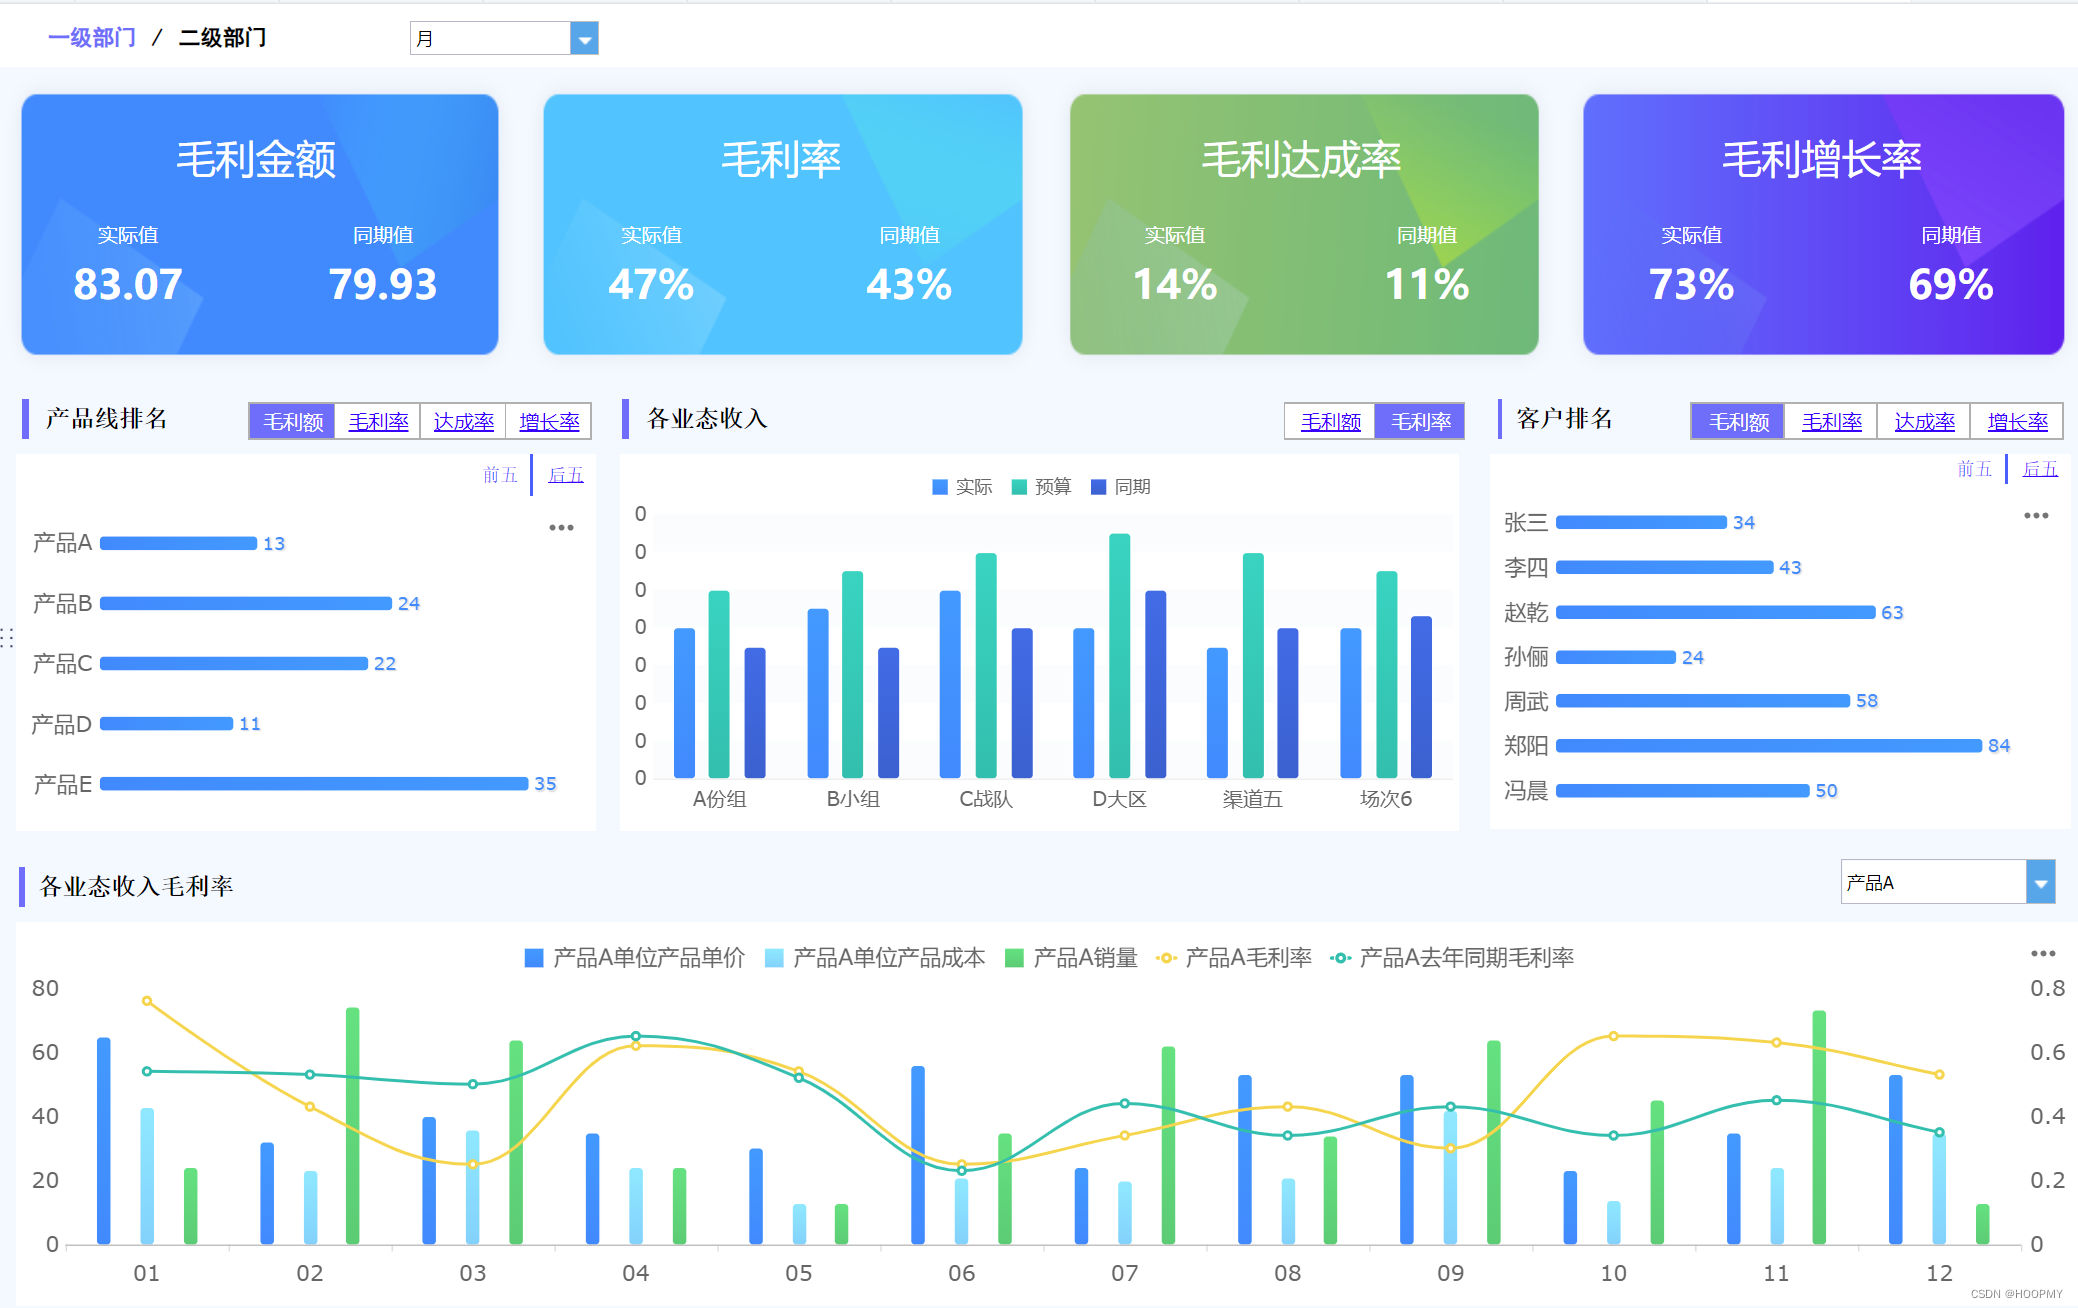Expand the 月 period dropdown arrow

coord(584,39)
